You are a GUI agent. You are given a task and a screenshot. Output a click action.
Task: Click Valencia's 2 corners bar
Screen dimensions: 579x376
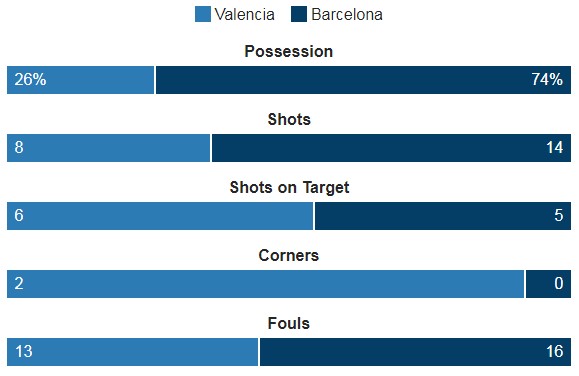tap(265, 284)
